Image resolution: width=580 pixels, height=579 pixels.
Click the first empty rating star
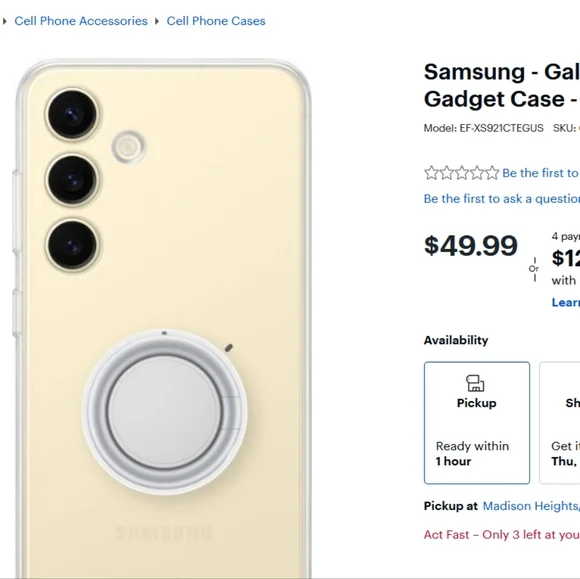tap(431, 173)
